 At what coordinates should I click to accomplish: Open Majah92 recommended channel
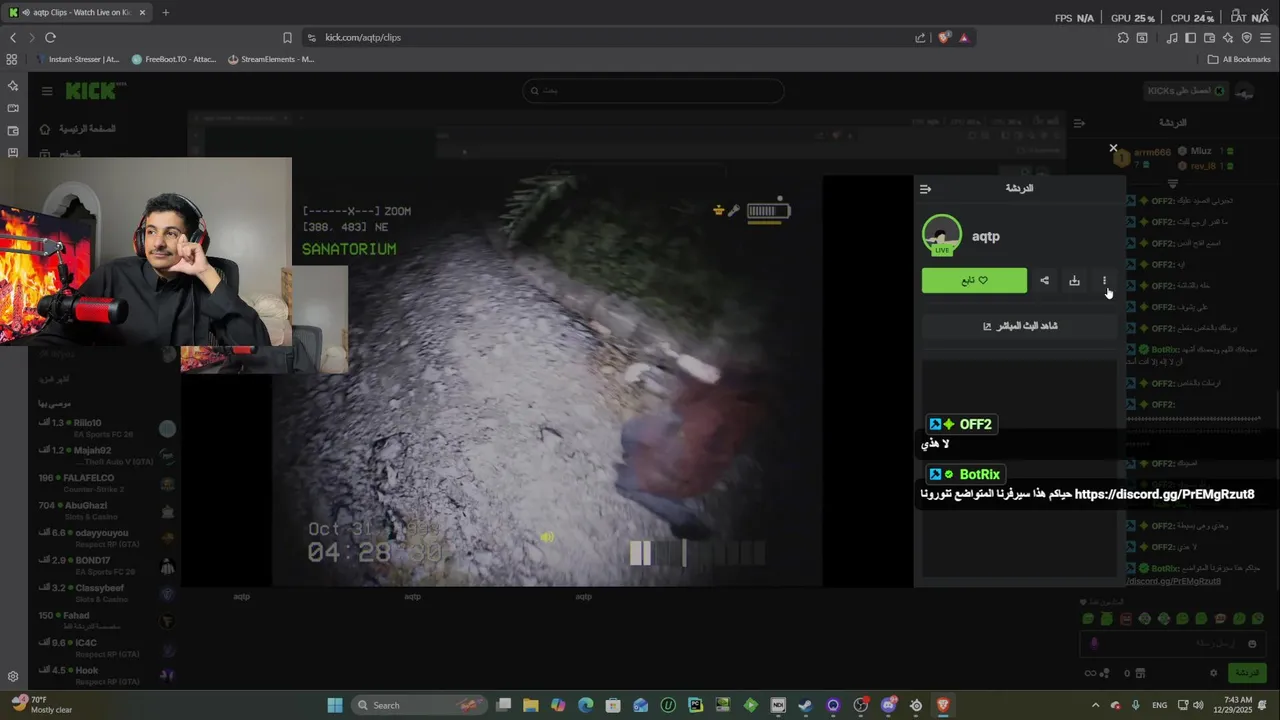pyautogui.click(x=107, y=456)
